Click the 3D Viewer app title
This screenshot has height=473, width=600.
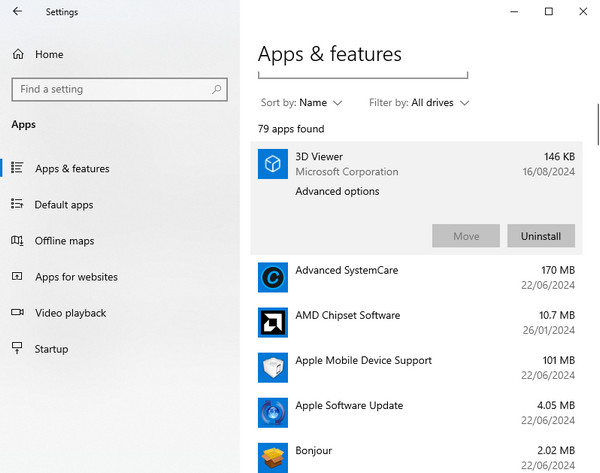[x=319, y=157]
